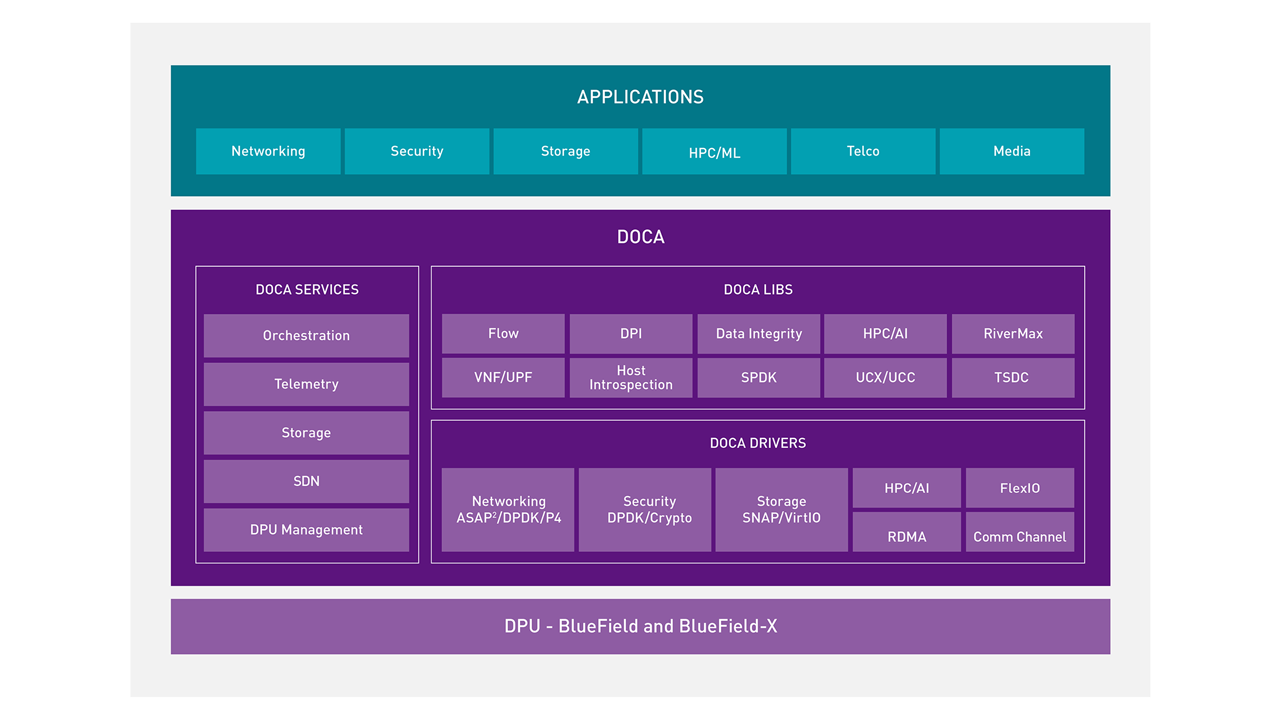Image resolution: width=1280 pixels, height=719 pixels.
Task: Click the APPLICATIONS heading
Action: 640,97
